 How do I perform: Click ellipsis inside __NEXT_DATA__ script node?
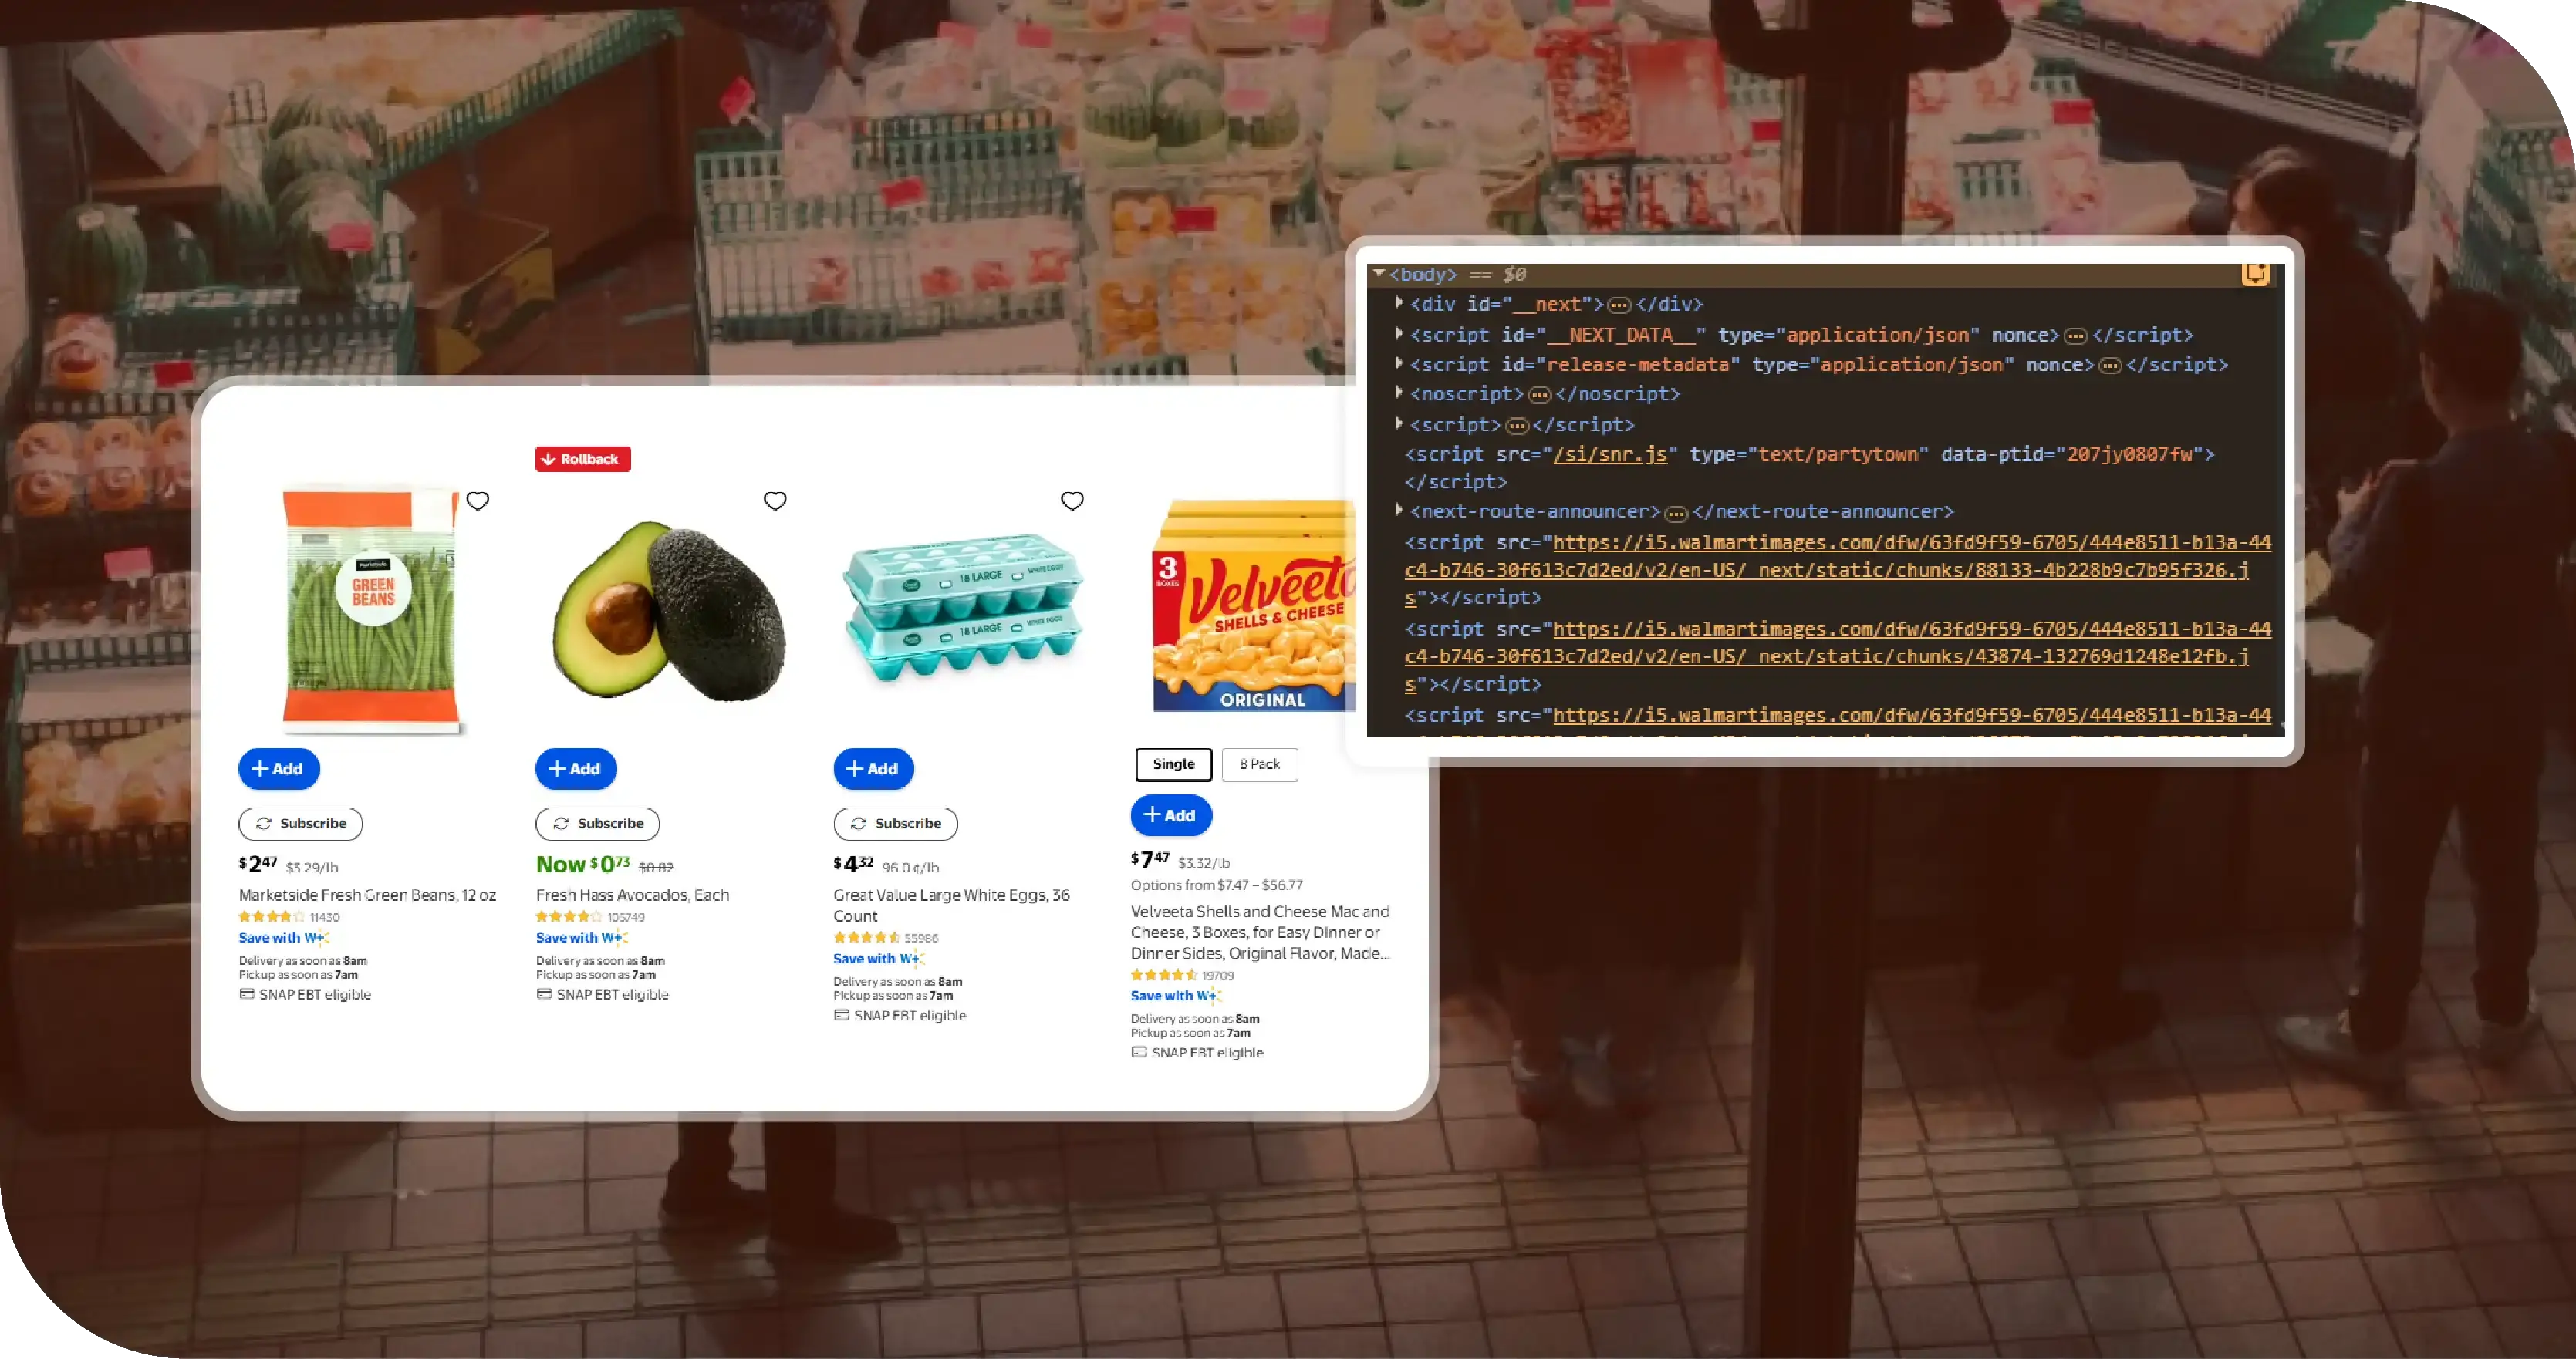click(2075, 336)
